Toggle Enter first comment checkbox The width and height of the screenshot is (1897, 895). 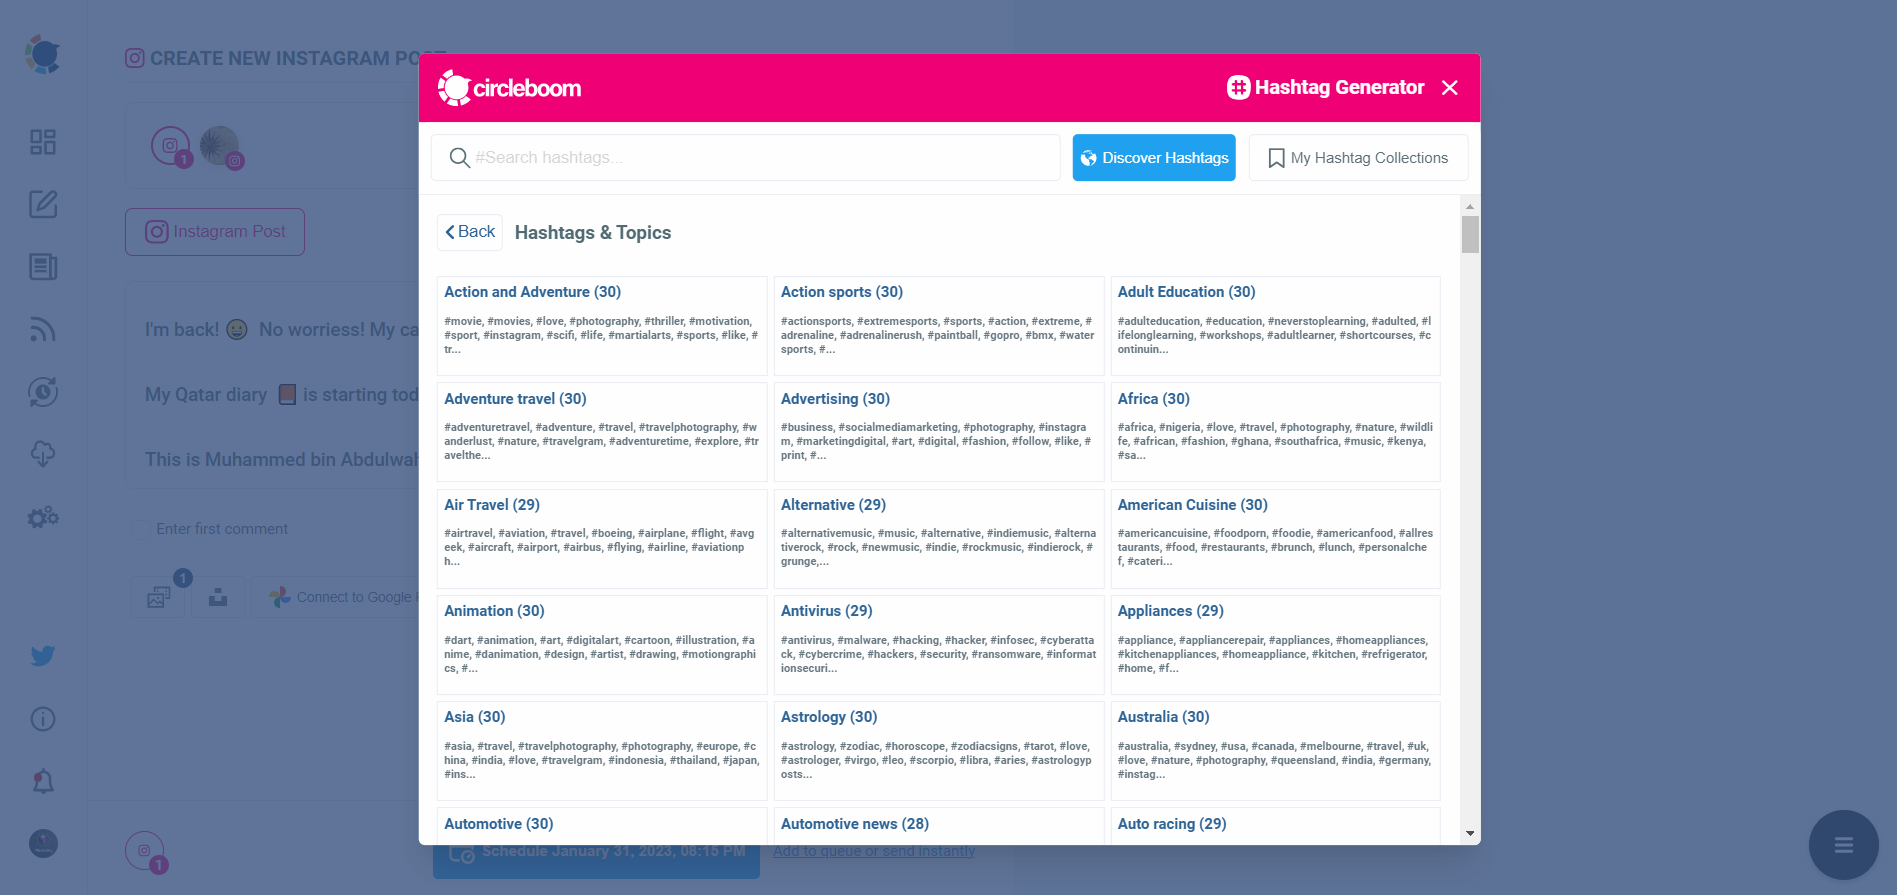(141, 529)
